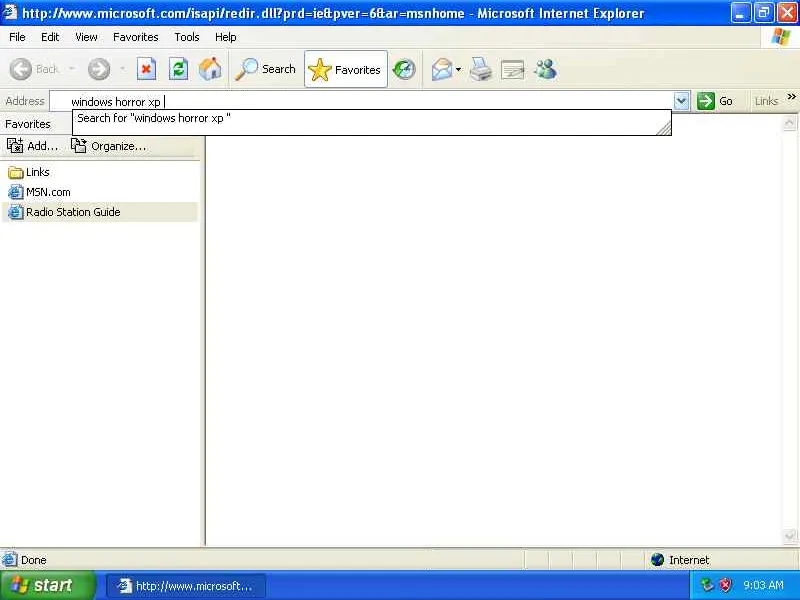Click the page scrollbar up arrow
Viewport: 800px width, 600px height.
[x=789, y=122]
